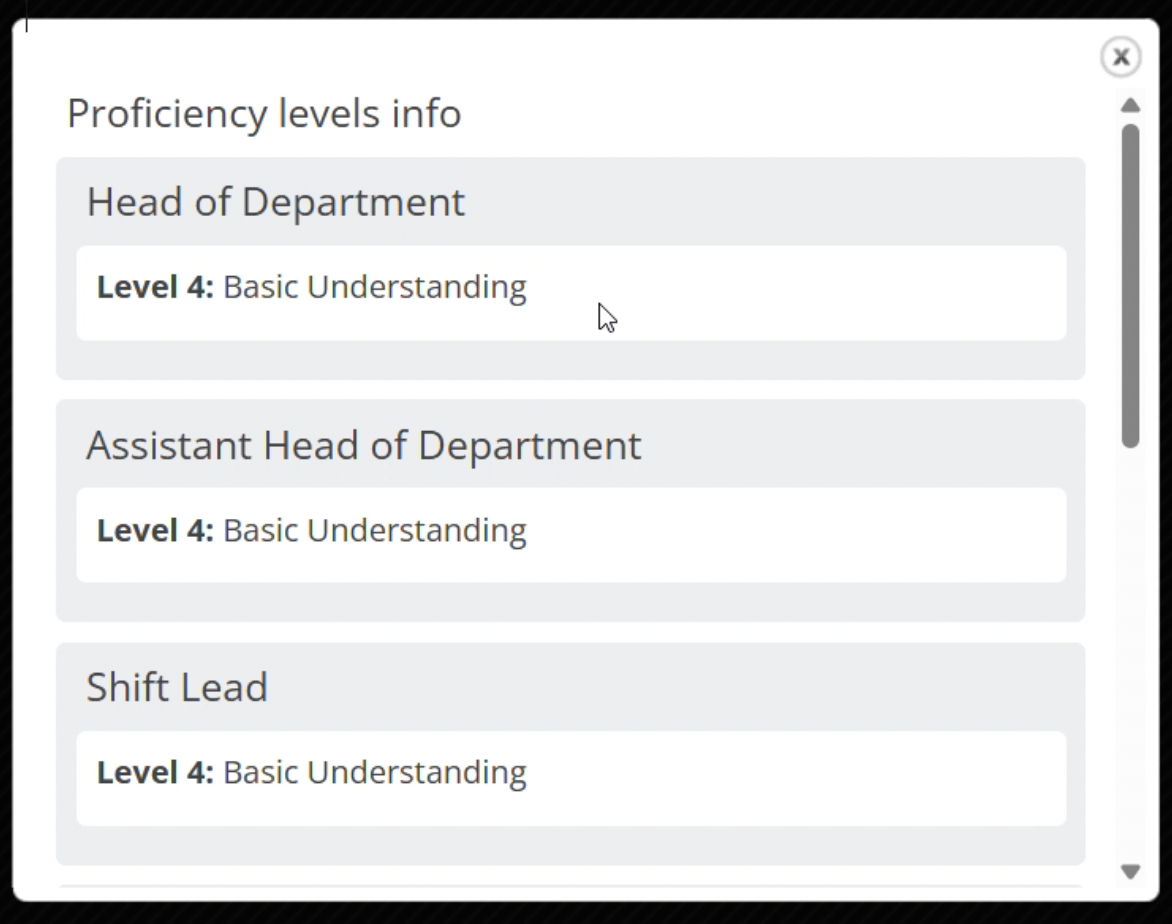Close the Proficiency levels info dialog
This screenshot has width=1172, height=924.
(x=1121, y=58)
